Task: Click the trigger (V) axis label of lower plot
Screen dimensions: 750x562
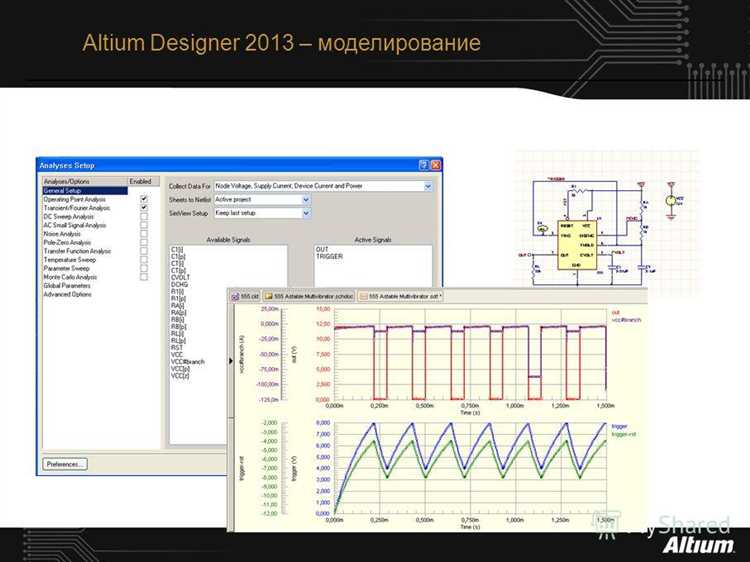Action: pyautogui.click(x=294, y=467)
